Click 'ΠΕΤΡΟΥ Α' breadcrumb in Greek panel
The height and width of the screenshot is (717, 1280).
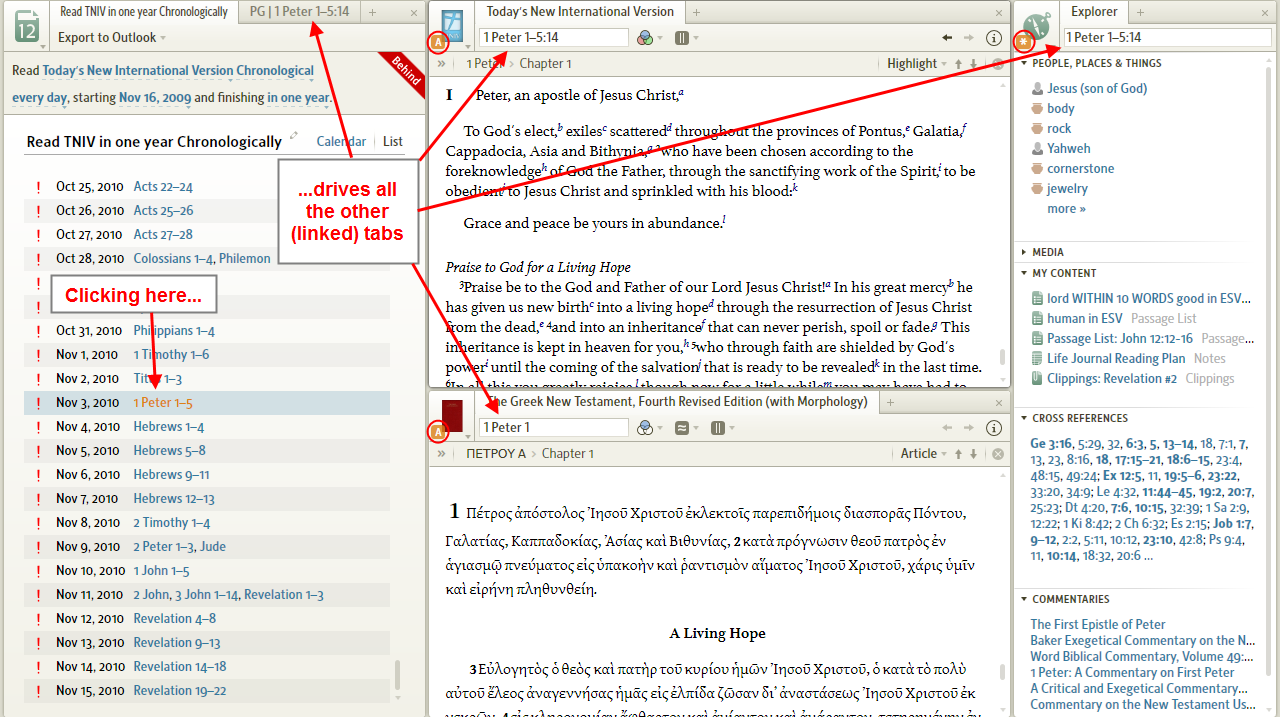pos(495,454)
